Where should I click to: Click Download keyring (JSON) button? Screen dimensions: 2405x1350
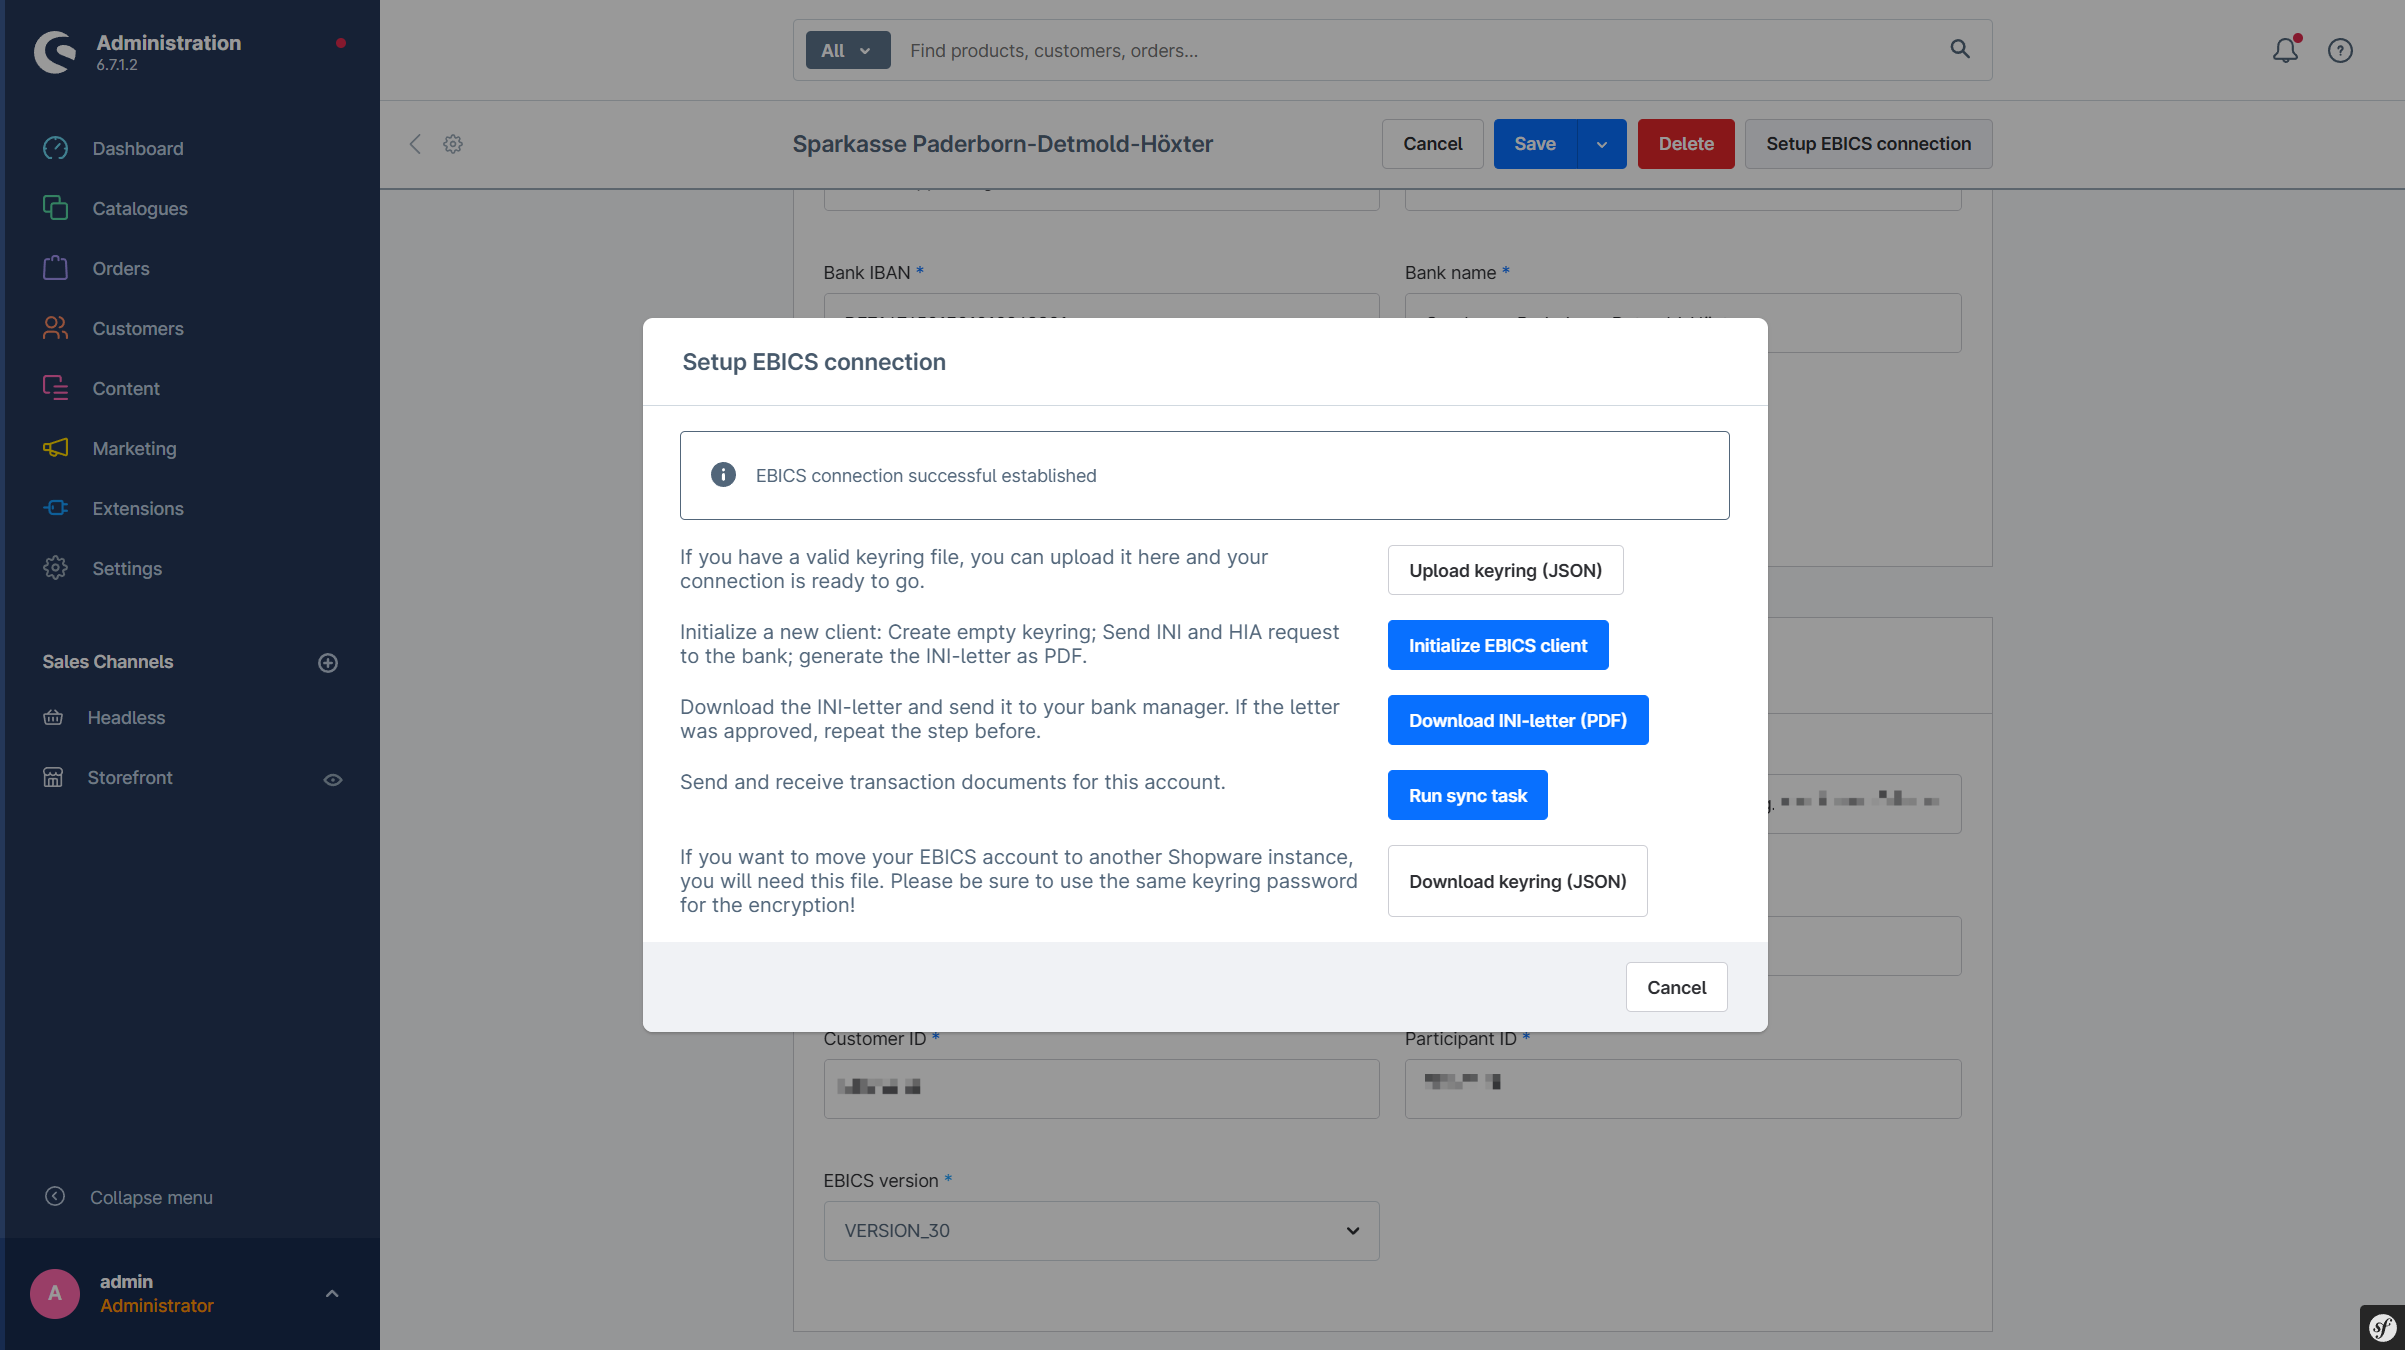(x=1517, y=881)
